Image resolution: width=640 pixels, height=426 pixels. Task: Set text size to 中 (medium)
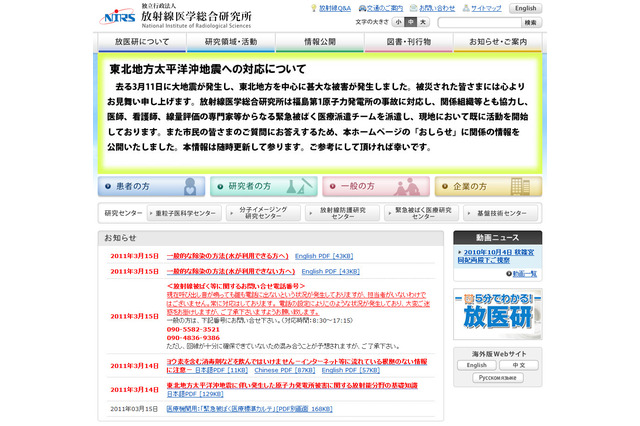coord(410,21)
